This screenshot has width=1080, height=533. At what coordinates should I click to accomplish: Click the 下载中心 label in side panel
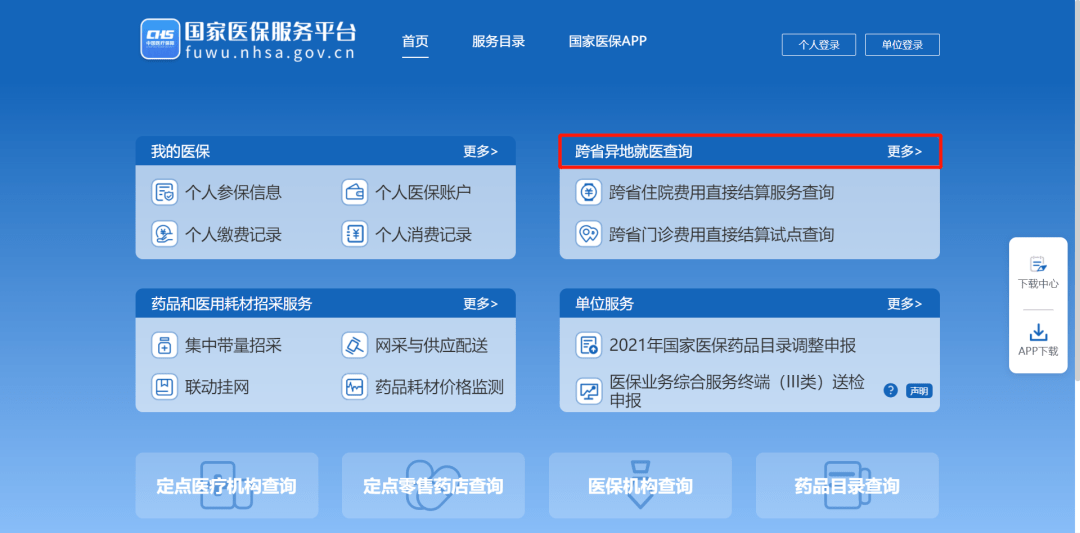1038,284
